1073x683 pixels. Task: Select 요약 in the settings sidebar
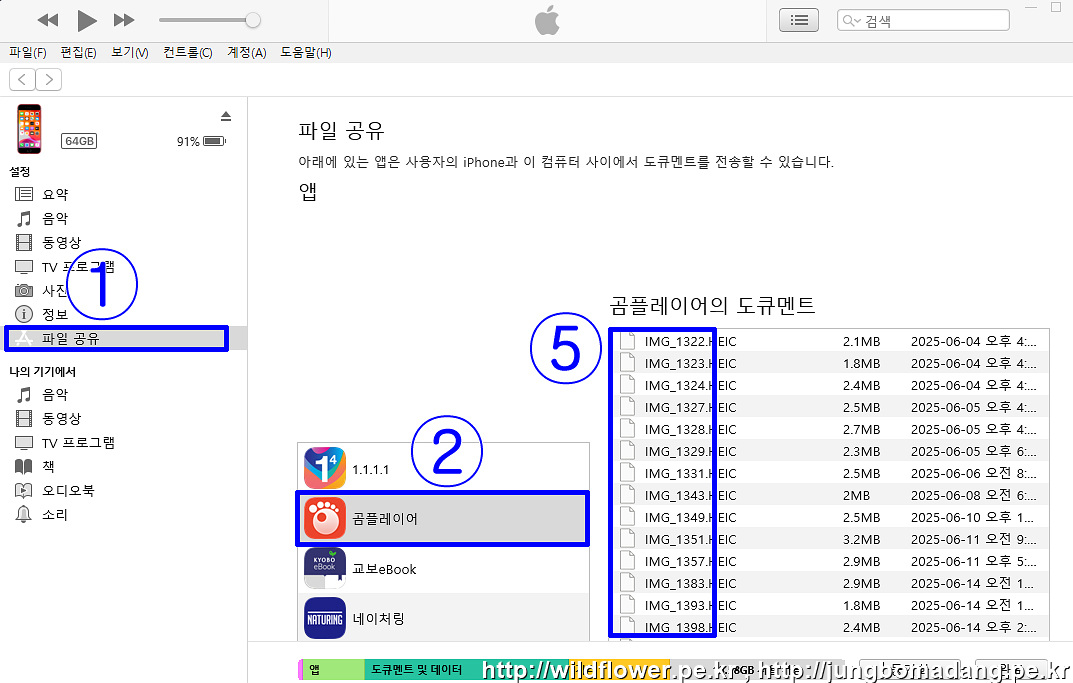pos(55,194)
